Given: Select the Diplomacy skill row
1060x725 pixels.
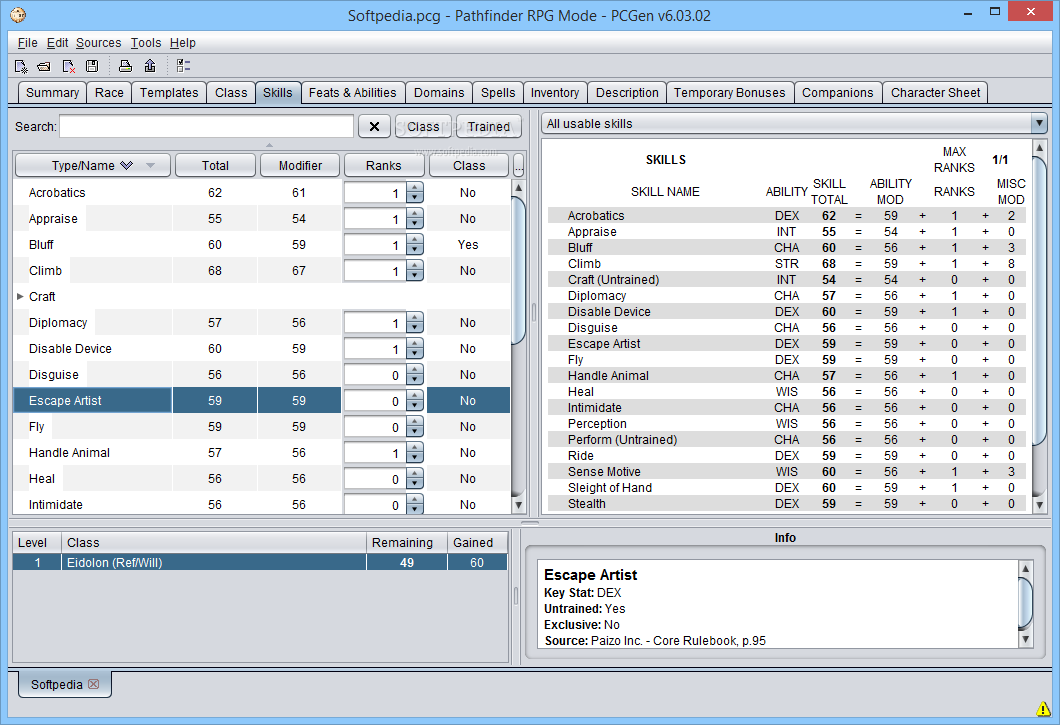Looking at the screenshot, I should coord(262,323).
